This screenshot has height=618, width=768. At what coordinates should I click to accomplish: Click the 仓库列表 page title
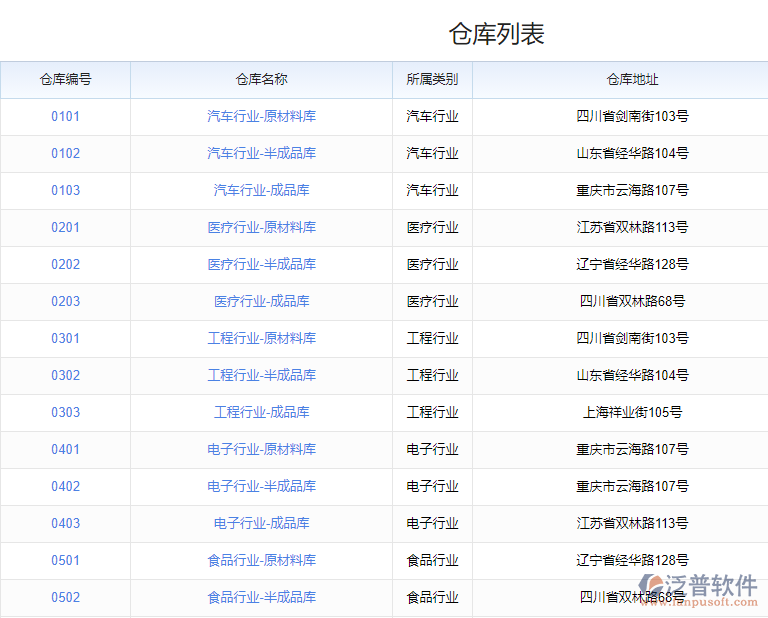497,34
